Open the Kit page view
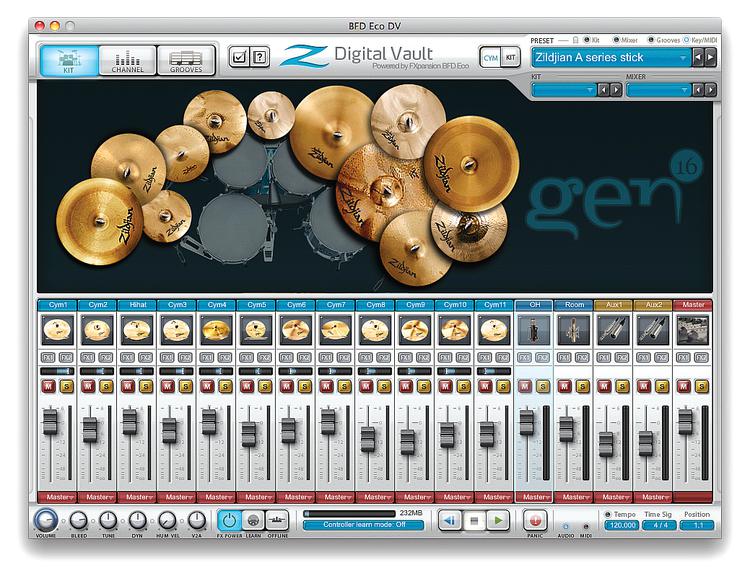 pos(70,59)
